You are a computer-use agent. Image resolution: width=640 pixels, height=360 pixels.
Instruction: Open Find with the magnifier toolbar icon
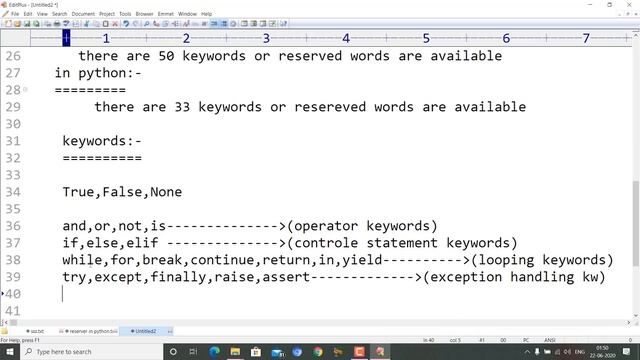147,24
